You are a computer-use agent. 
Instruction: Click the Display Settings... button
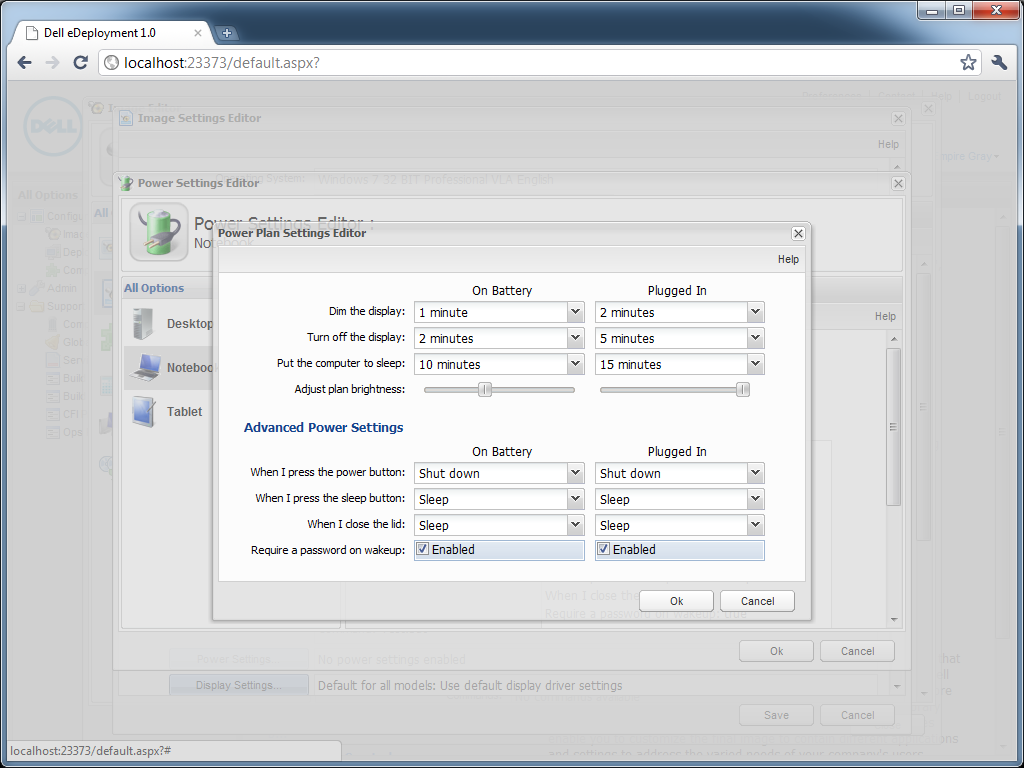(239, 685)
